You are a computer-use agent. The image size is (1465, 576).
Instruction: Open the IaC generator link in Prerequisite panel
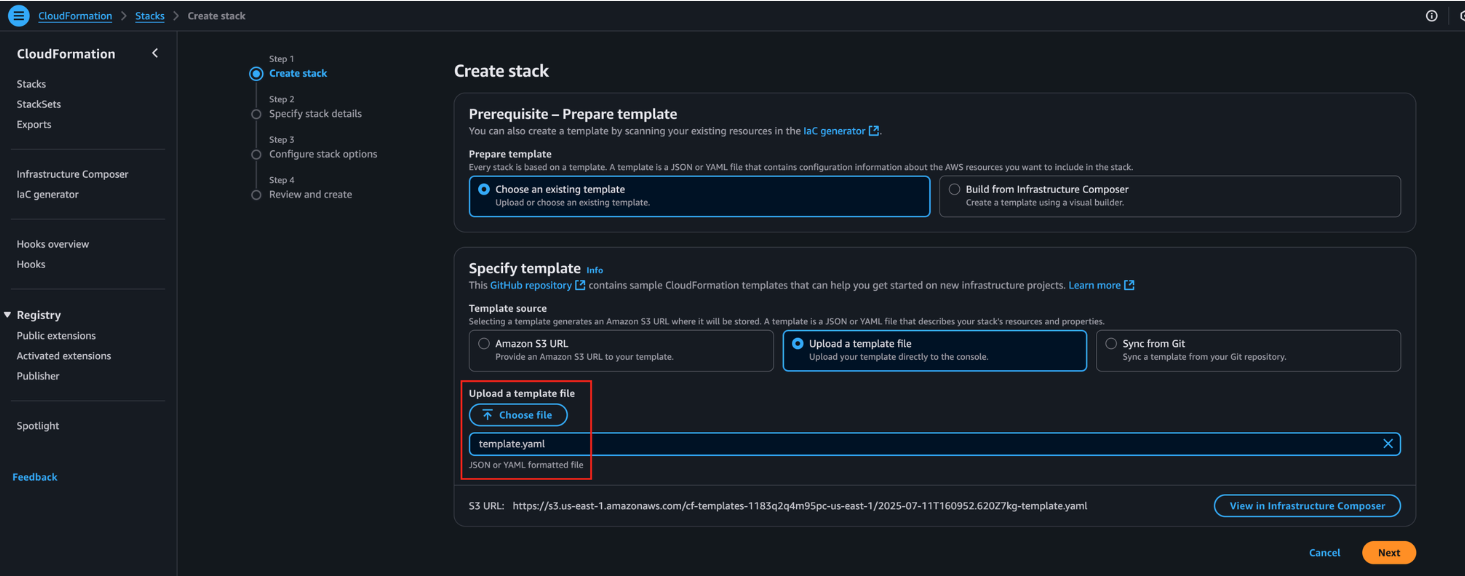tap(834, 131)
